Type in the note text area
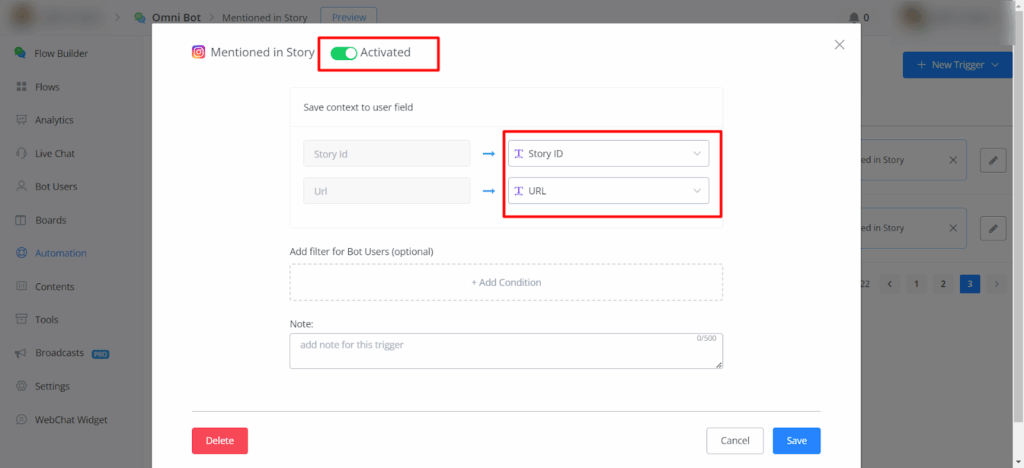The width and height of the screenshot is (1024, 468). click(x=506, y=351)
